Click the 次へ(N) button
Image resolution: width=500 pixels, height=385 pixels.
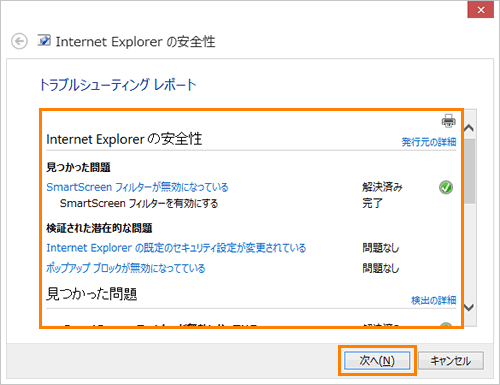(377, 361)
